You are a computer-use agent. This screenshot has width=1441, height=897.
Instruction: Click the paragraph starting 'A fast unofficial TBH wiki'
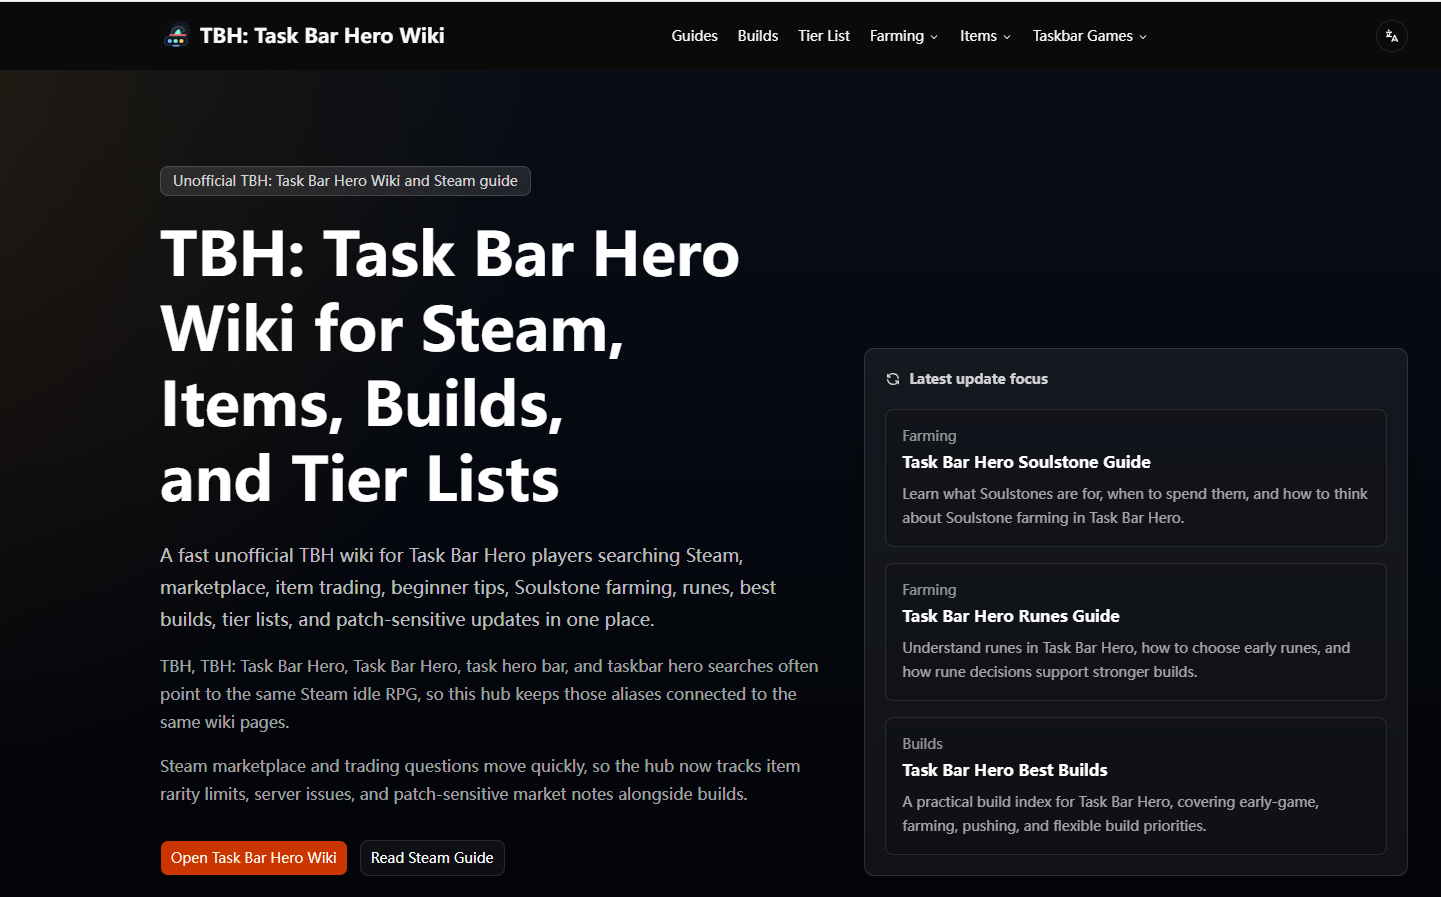pos(468,587)
